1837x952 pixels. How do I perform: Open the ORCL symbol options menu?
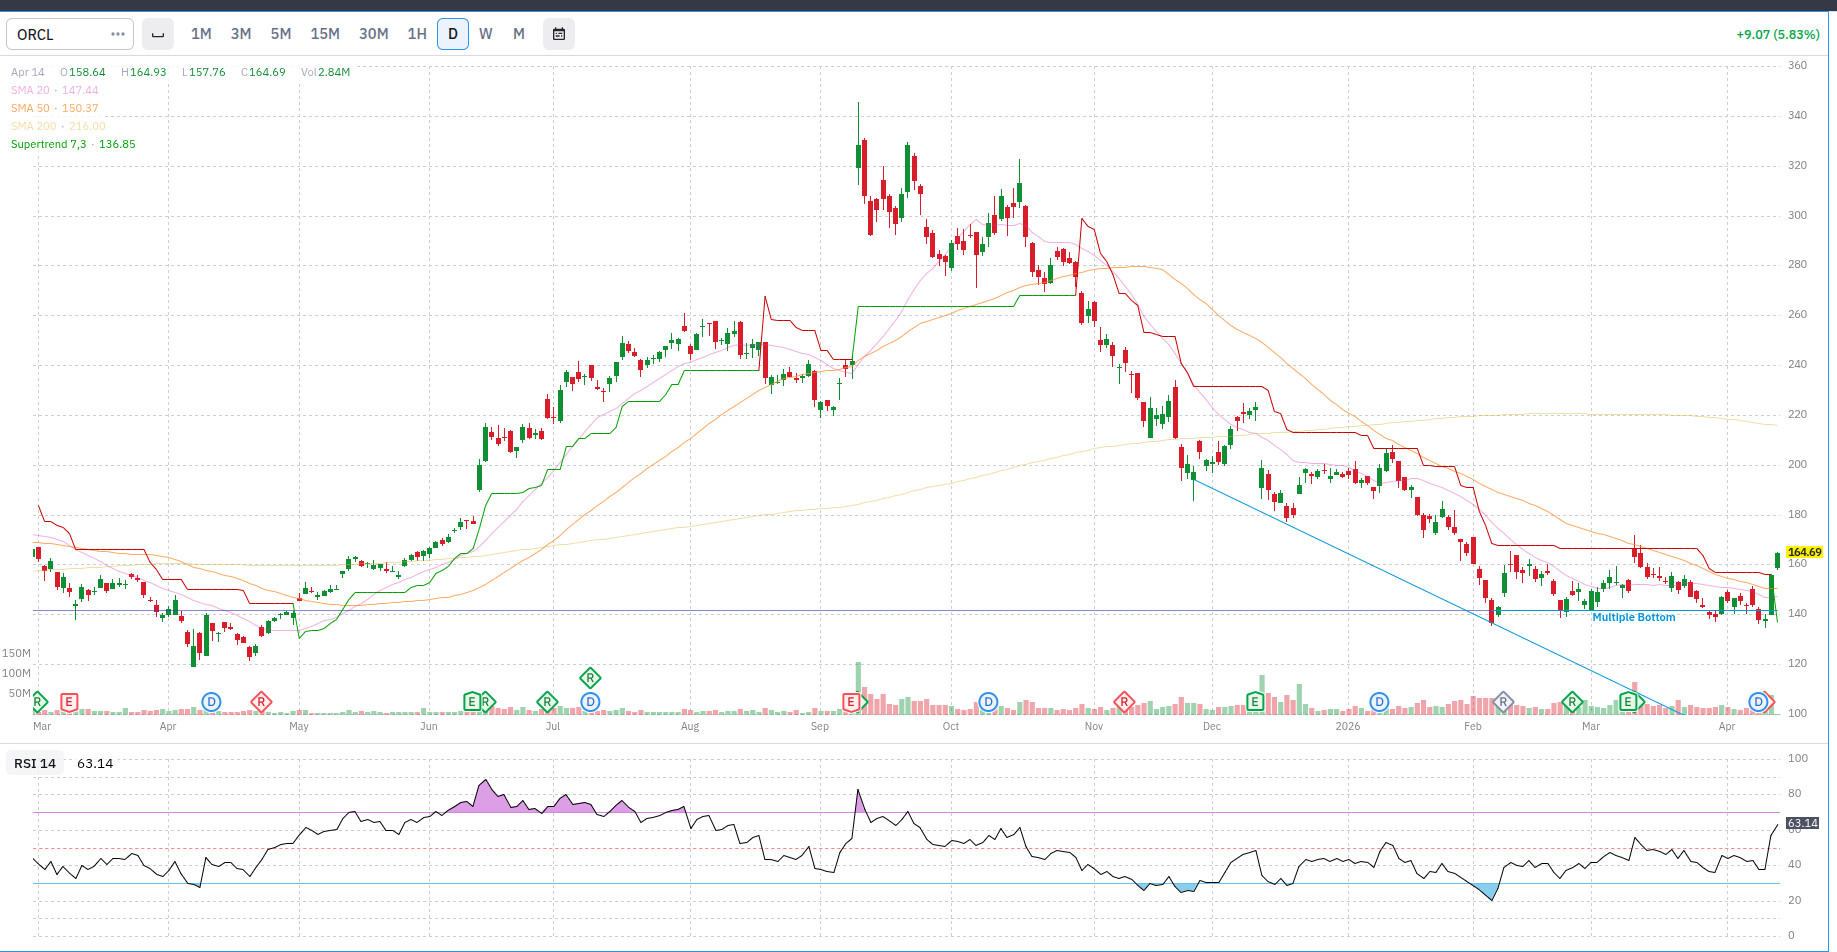point(118,34)
